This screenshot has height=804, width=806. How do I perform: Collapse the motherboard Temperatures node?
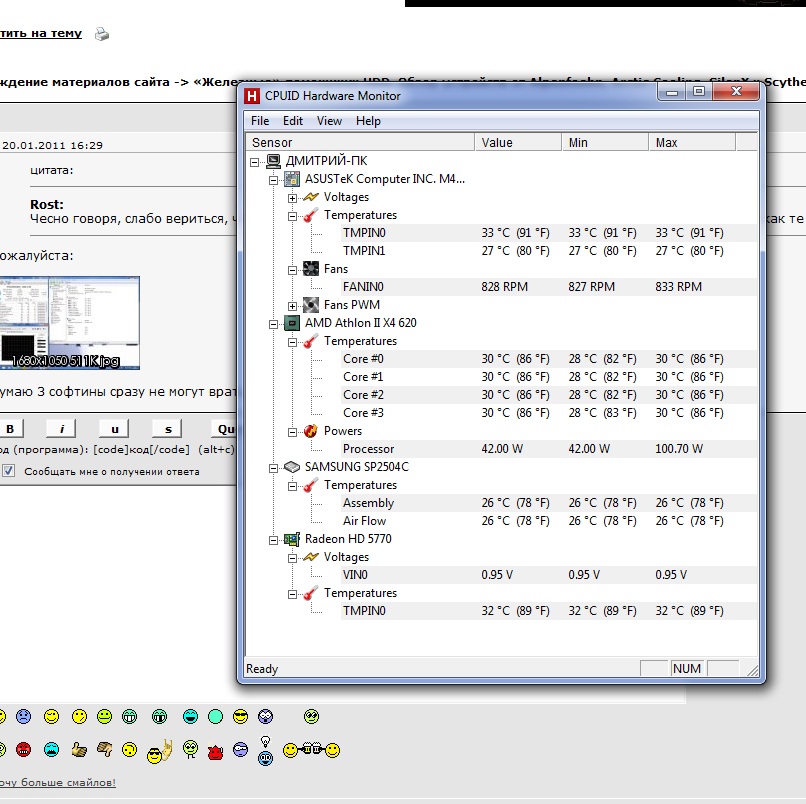(292, 216)
